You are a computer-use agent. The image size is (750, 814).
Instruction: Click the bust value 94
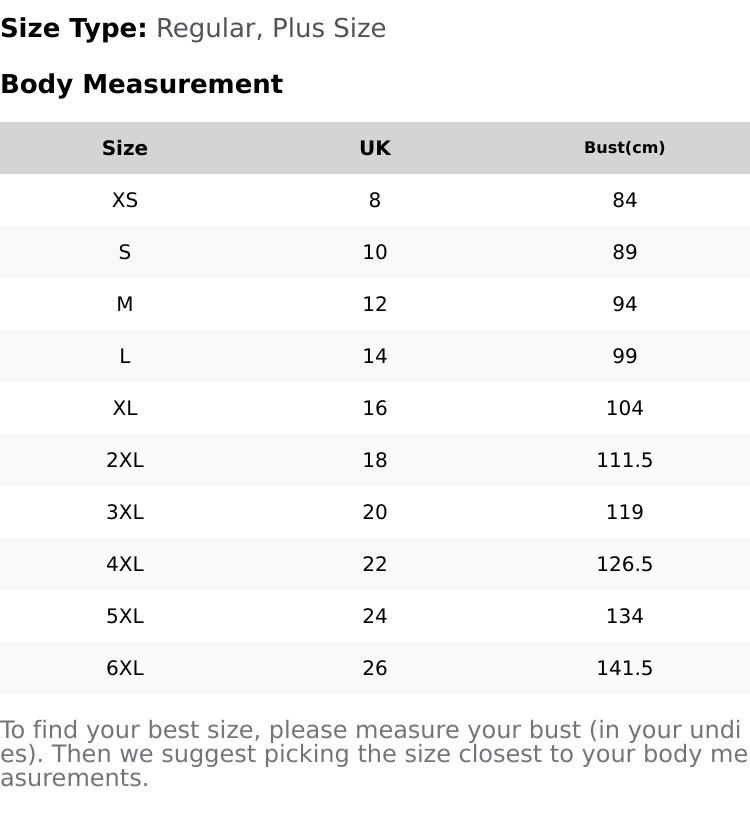[624, 304]
